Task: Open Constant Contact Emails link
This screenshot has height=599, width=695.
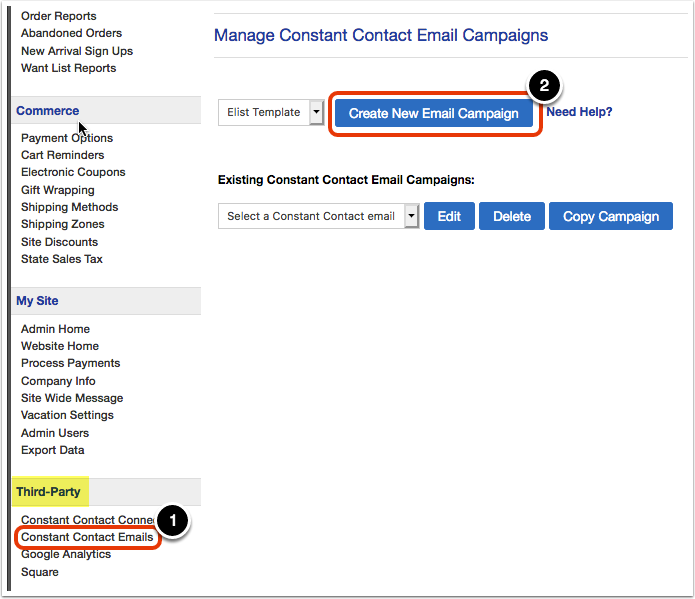Action: click(87, 537)
